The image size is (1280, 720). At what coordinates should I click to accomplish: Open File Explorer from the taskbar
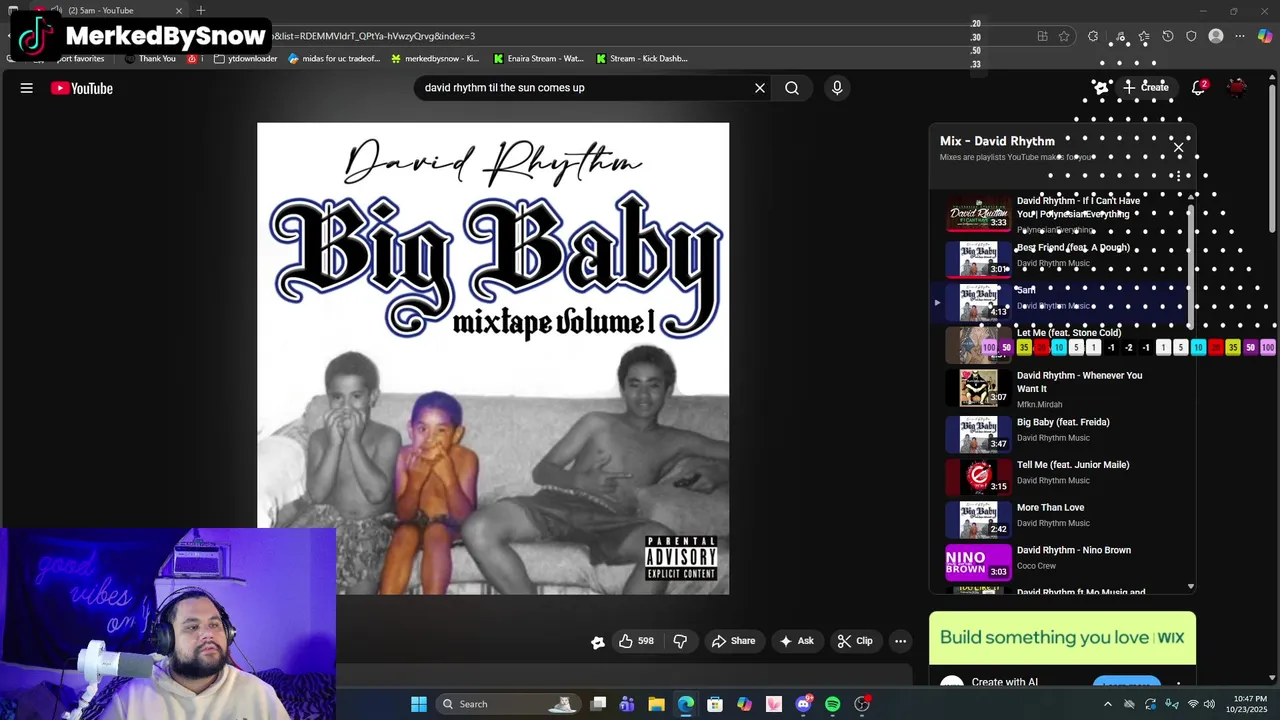pyautogui.click(x=656, y=704)
